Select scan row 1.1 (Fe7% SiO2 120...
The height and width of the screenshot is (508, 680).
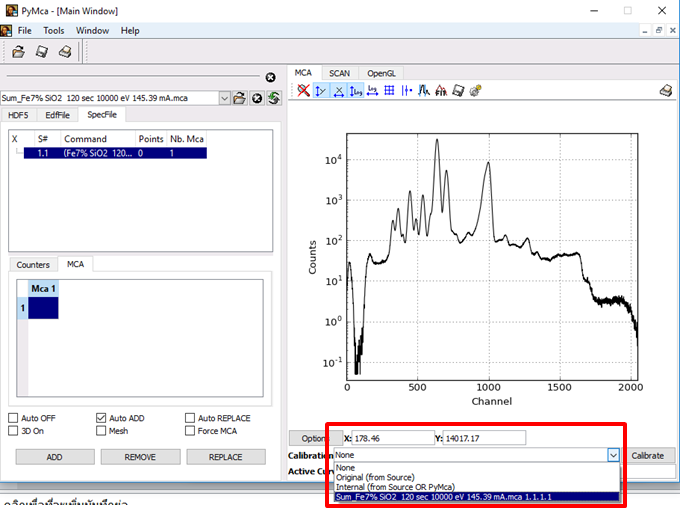[x=115, y=153]
